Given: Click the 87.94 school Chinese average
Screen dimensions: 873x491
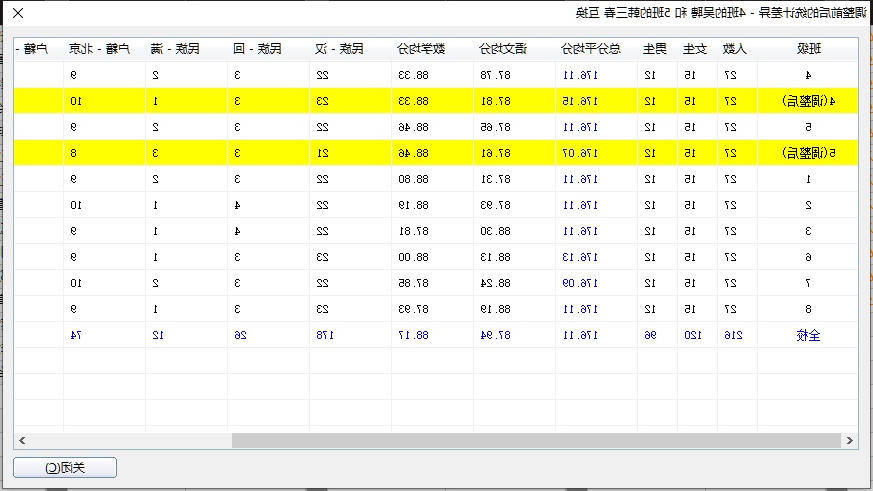Looking at the screenshot, I should pos(514,335).
